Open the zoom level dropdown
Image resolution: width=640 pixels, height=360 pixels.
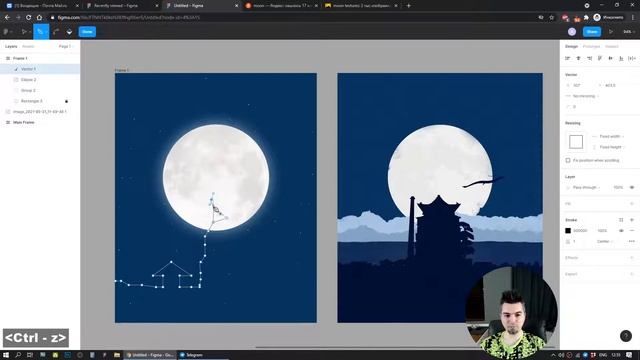click(x=628, y=31)
